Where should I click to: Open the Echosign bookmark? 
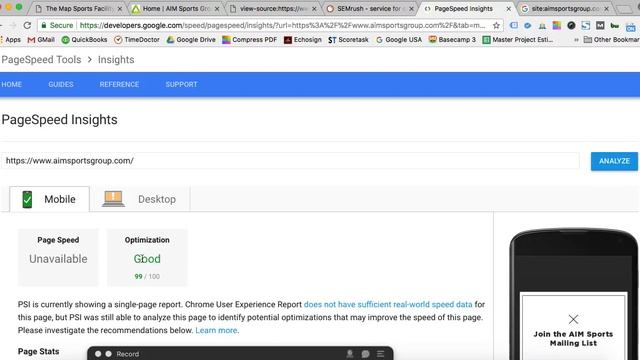point(302,40)
